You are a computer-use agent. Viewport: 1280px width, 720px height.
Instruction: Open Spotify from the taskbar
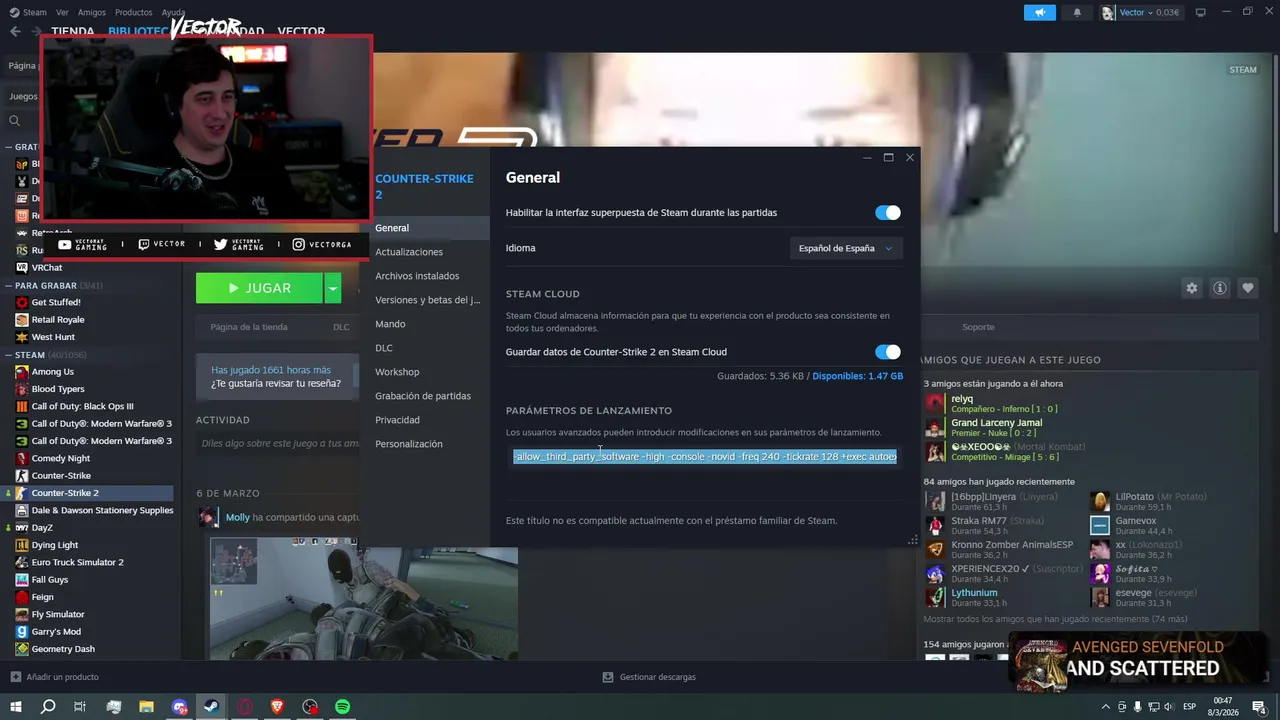point(342,706)
